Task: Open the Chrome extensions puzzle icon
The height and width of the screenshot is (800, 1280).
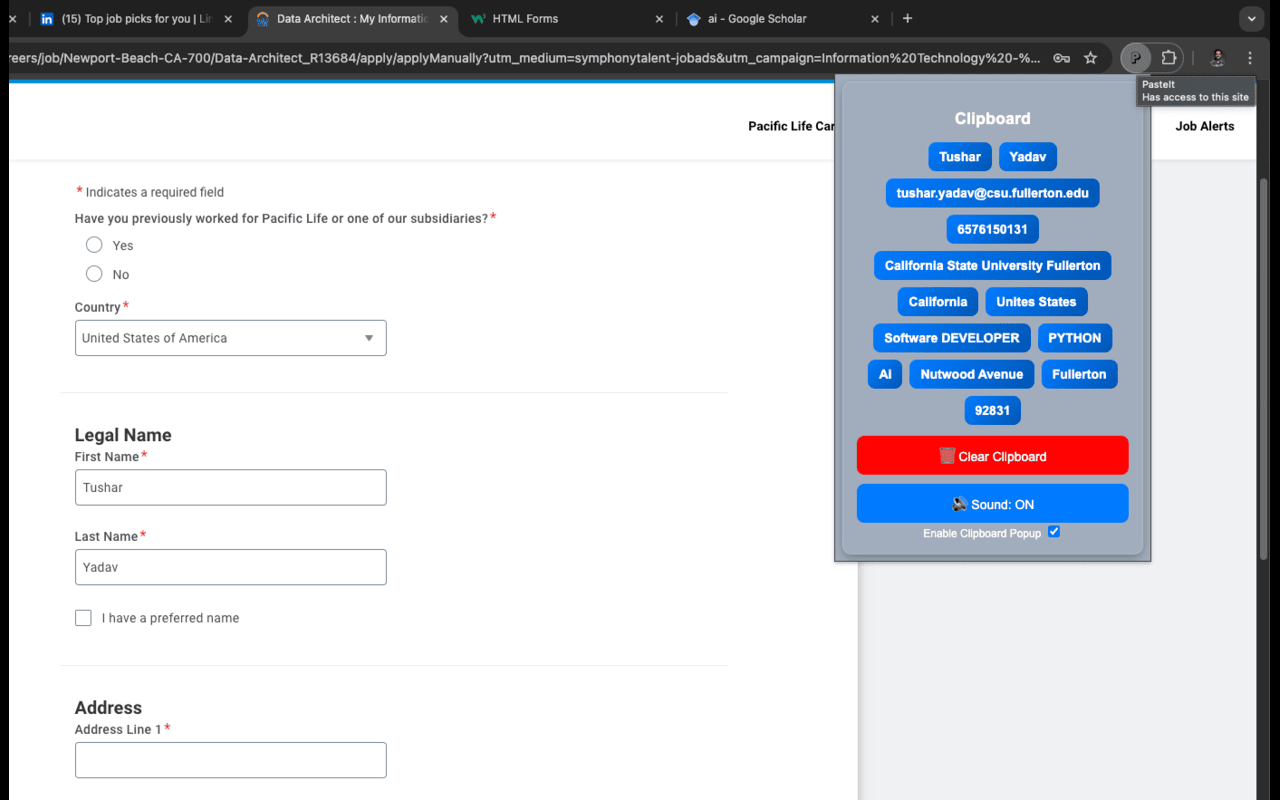Action: [x=1168, y=58]
